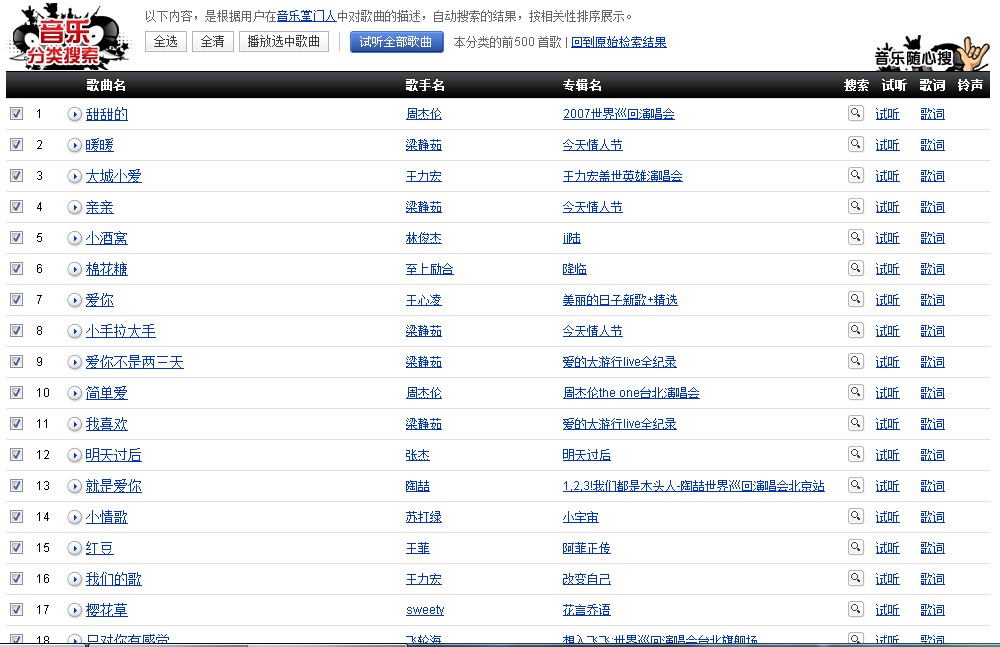Click the 全清 button
1000x647 pixels.
tap(212, 41)
